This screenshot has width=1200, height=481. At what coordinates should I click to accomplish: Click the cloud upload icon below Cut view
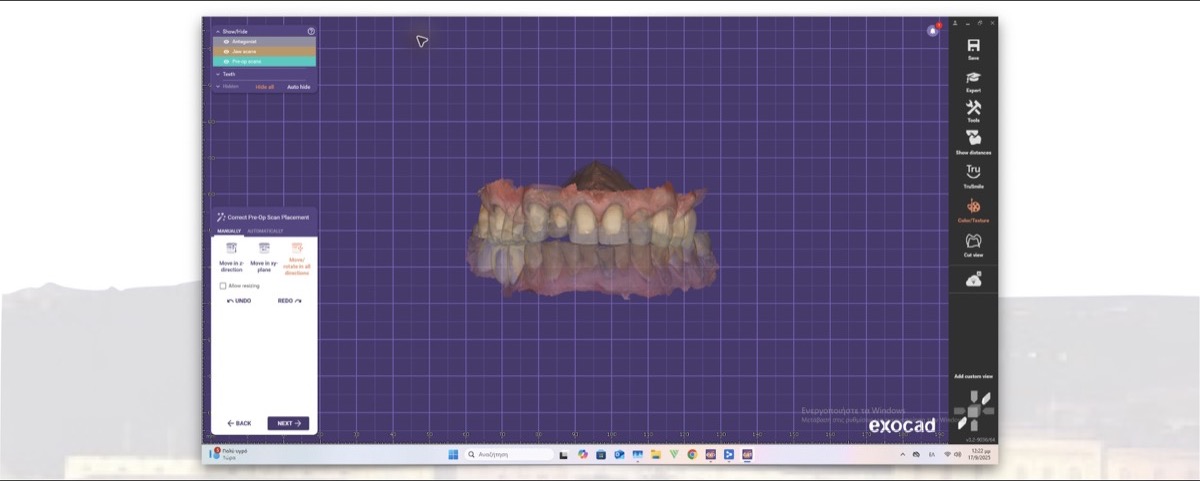(973, 281)
